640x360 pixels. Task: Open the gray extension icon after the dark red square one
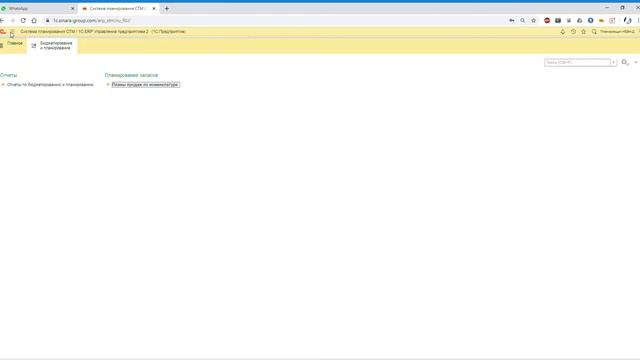[569, 20]
